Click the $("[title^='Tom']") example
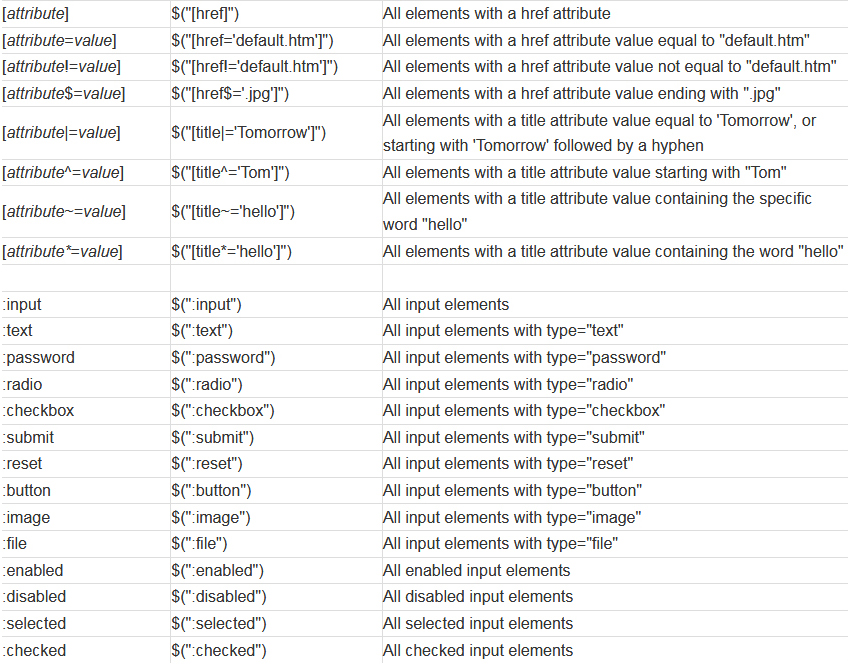The image size is (848, 668). click(230, 173)
